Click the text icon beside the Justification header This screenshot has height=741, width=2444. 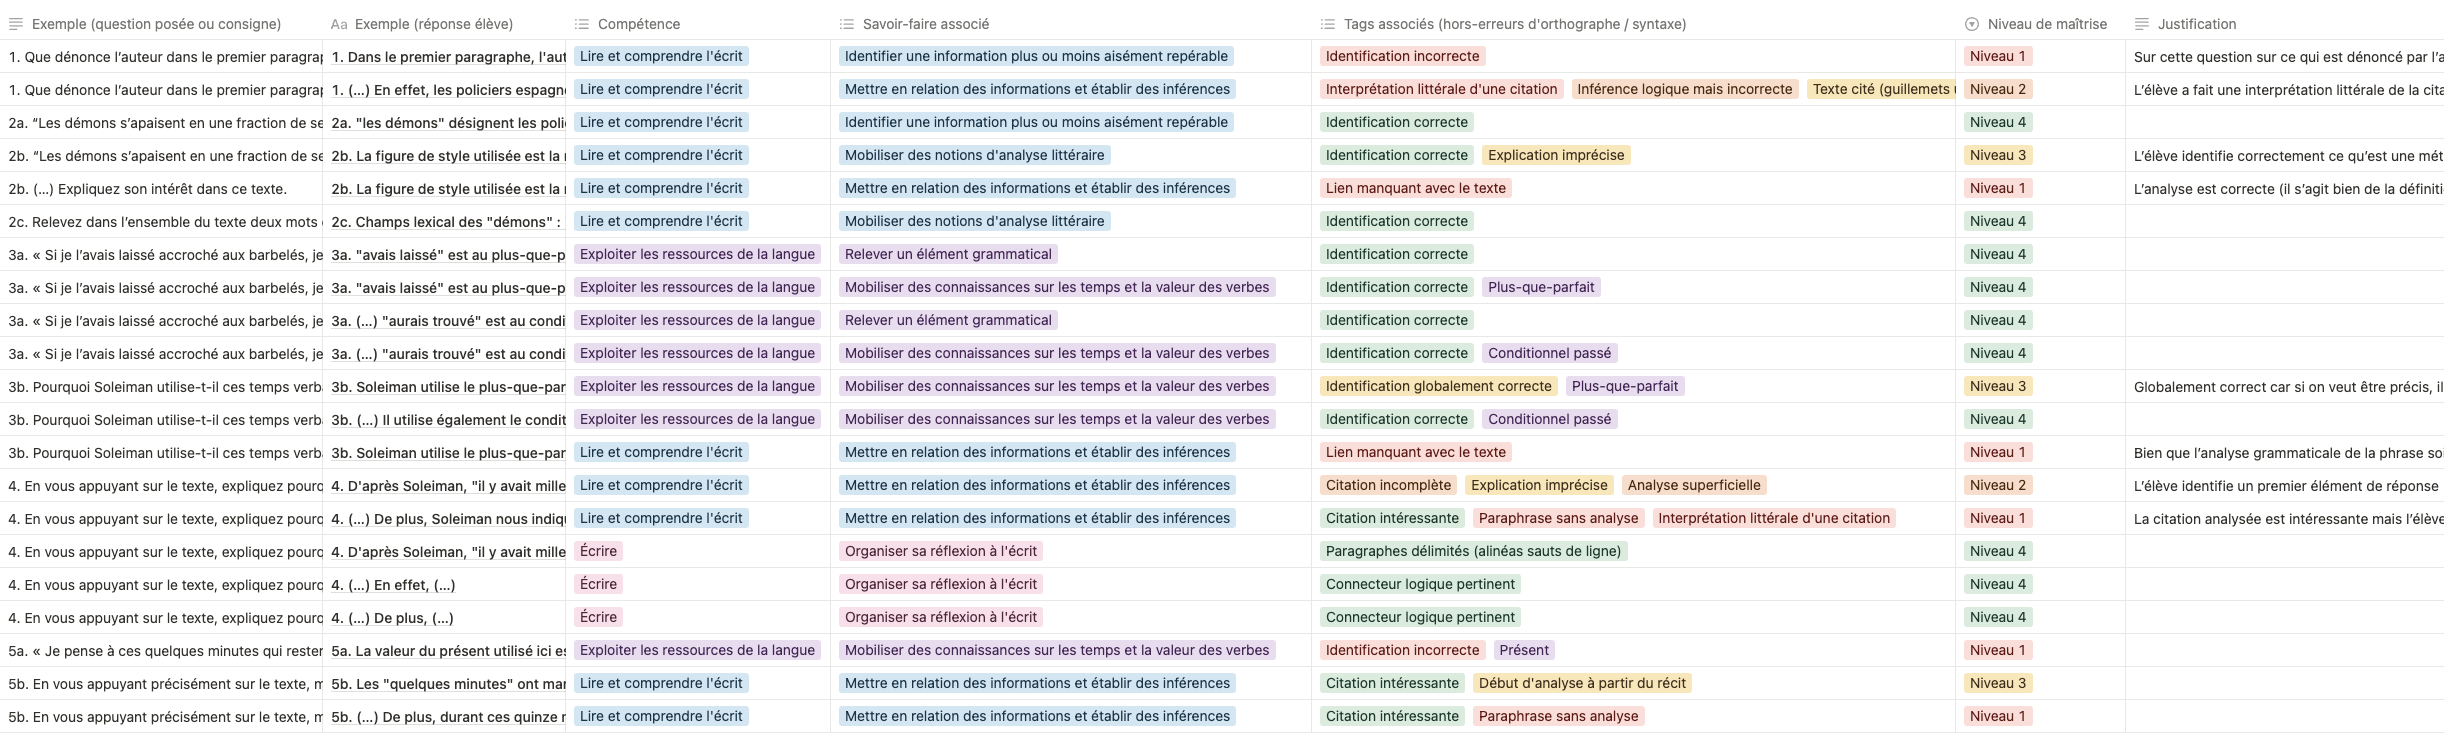[x=2142, y=24]
